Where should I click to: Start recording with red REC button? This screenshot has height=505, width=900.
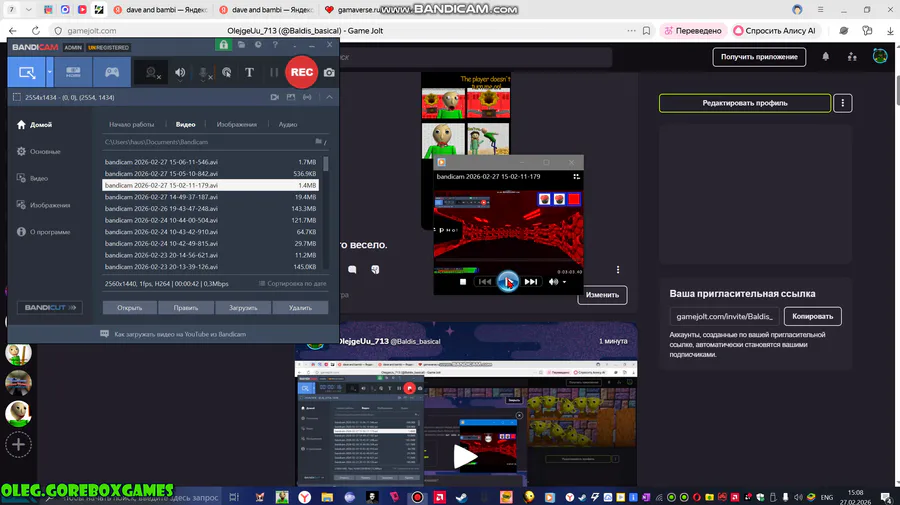click(301, 72)
